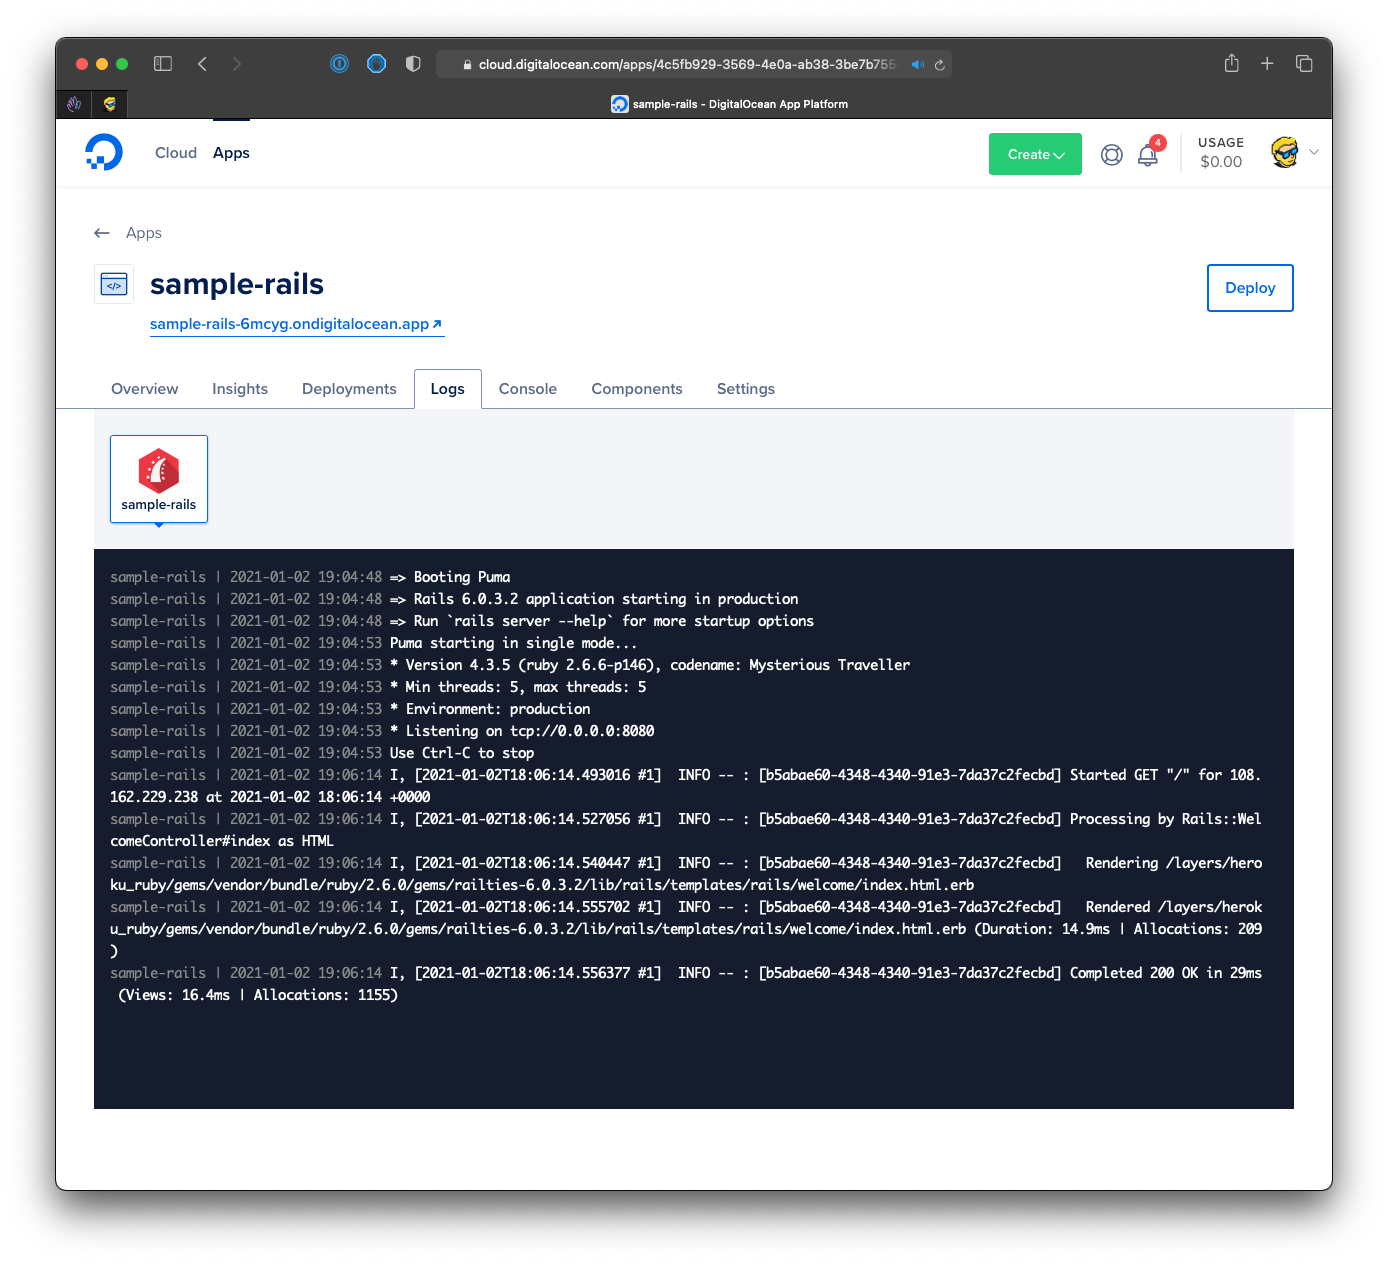
Task: Click the Safari share icon
Action: coord(1231,64)
